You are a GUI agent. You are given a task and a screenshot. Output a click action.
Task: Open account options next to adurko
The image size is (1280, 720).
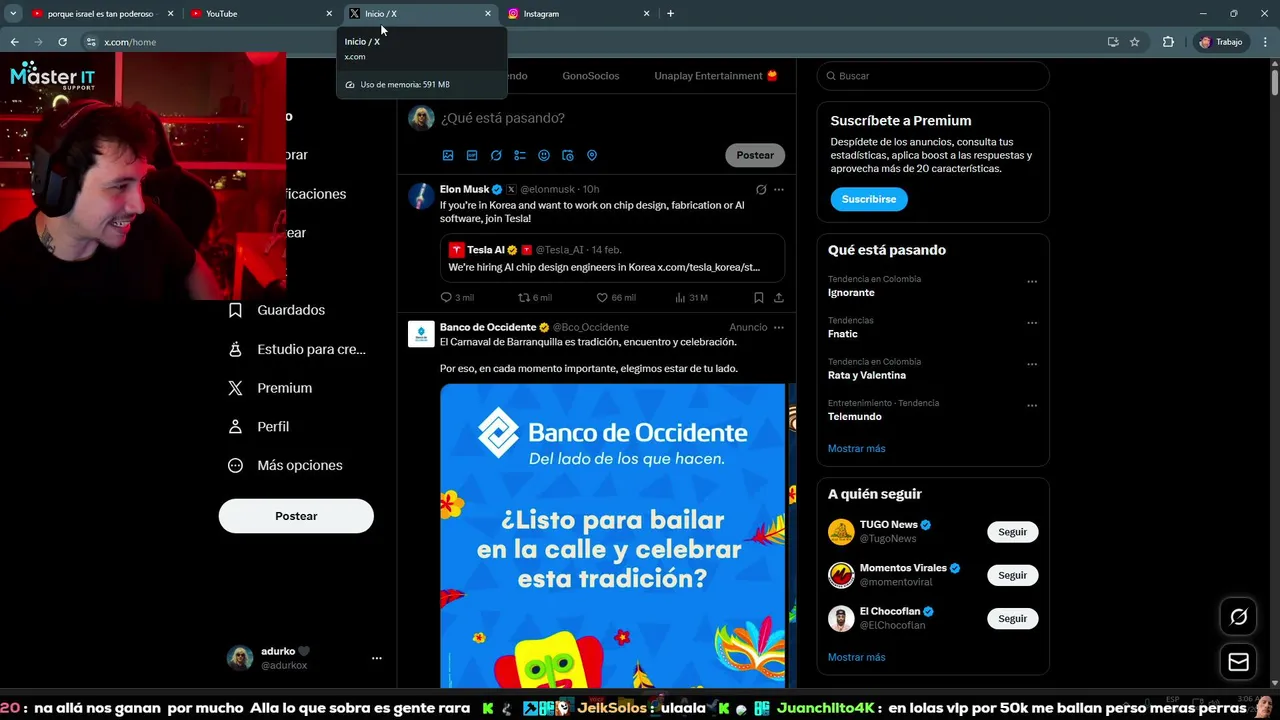(x=377, y=658)
